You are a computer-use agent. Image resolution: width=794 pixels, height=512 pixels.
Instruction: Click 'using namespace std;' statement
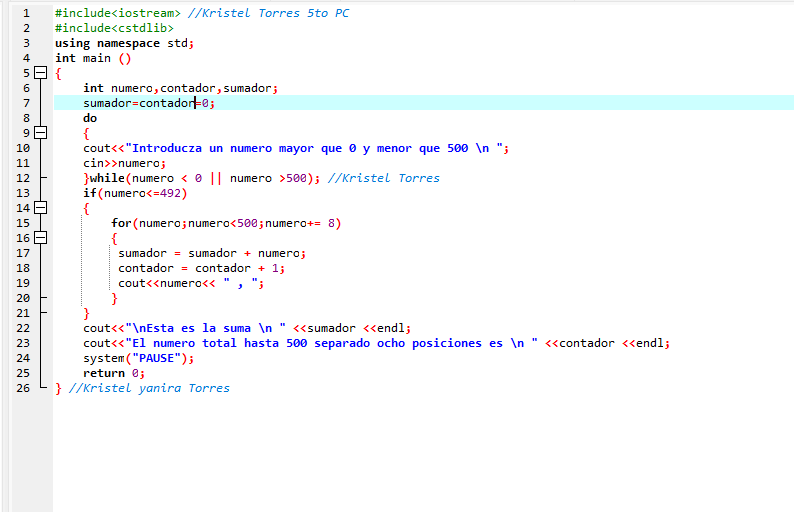click(x=125, y=43)
